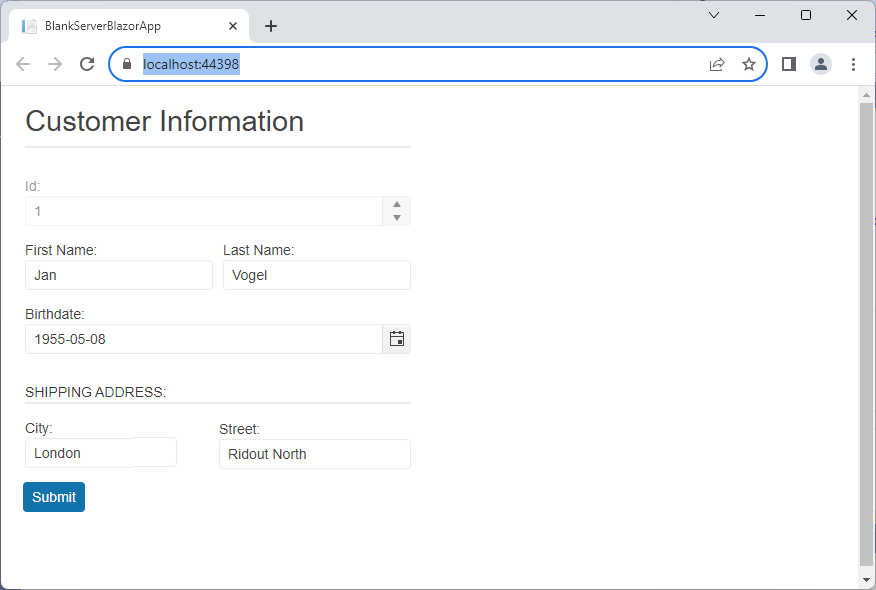The width and height of the screenshot is (876, 590).
Task: Click the Customer Information heading
Action: 164,121
